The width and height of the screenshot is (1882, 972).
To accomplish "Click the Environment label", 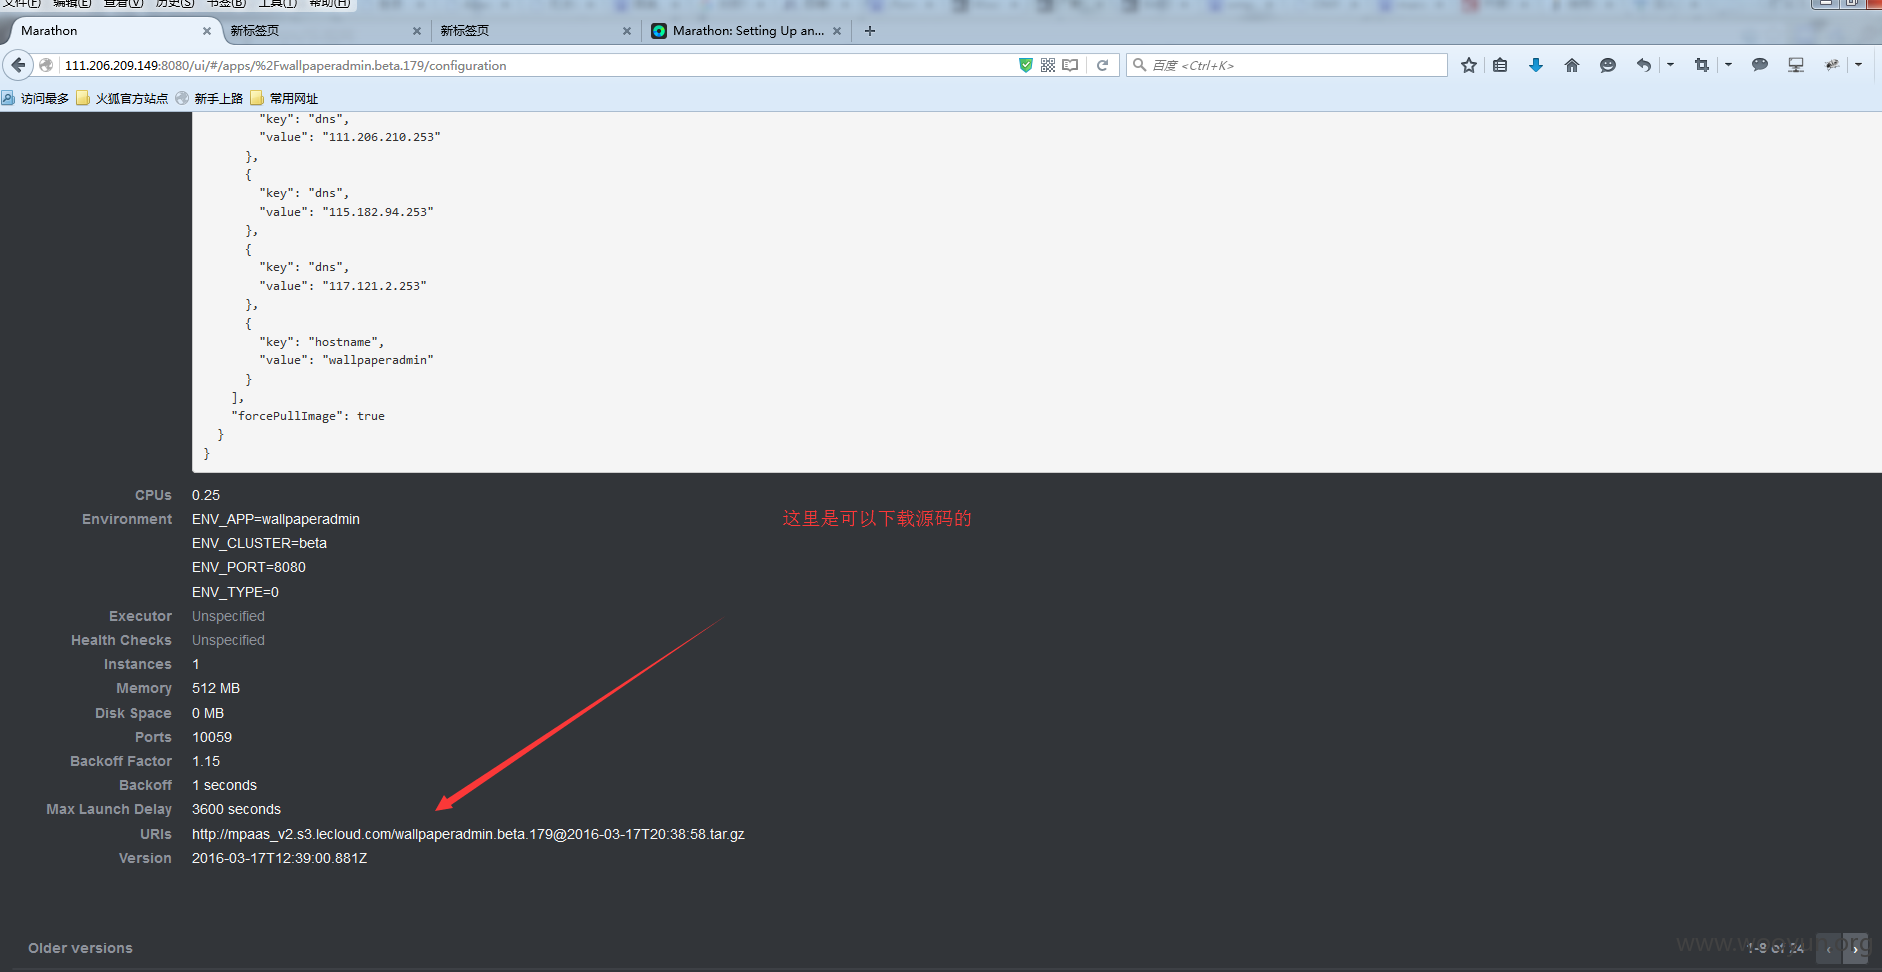I will coord(127,519).
